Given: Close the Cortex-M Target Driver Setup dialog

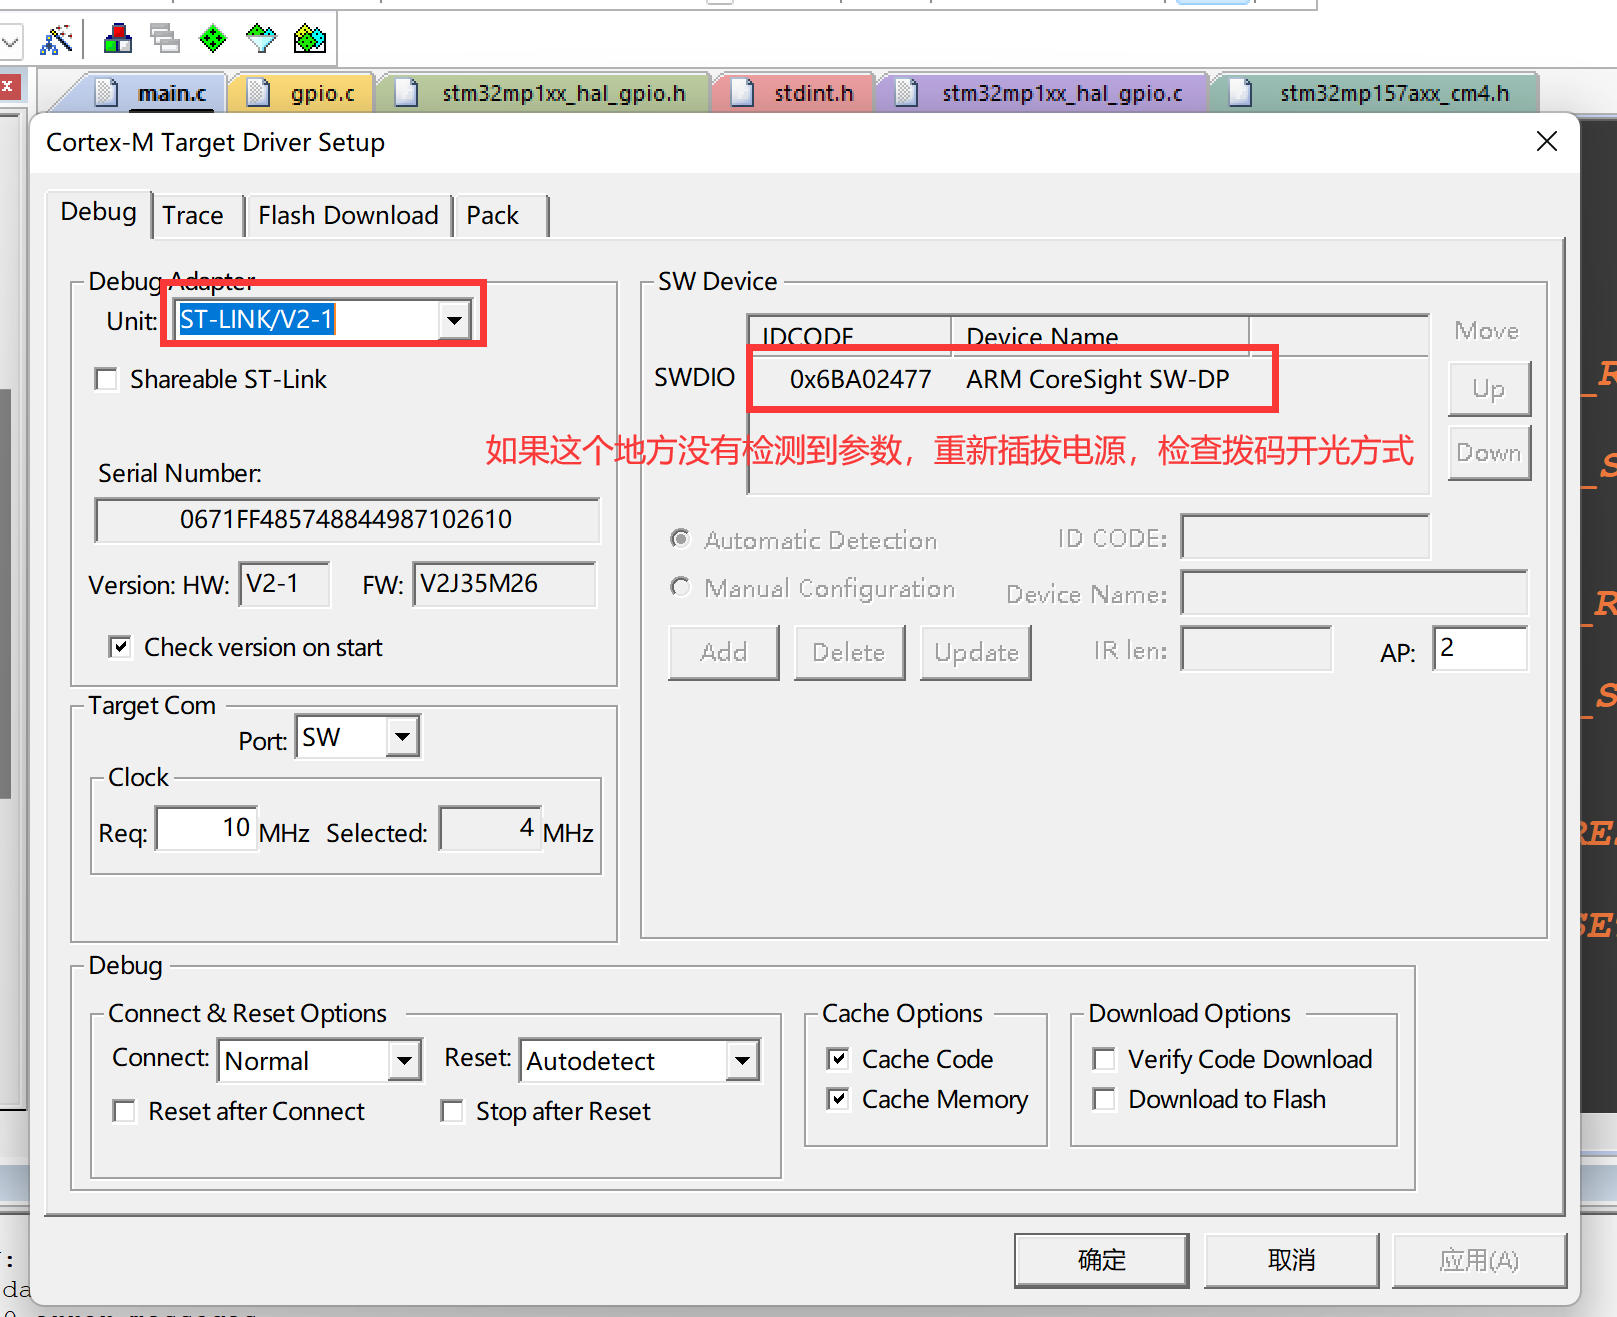Looking at the screenshot, I should (1546, 142).
